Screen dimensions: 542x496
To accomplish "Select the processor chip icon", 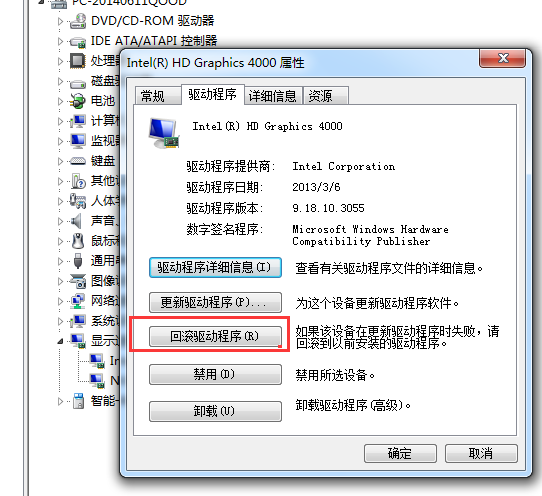I will 77,61.
